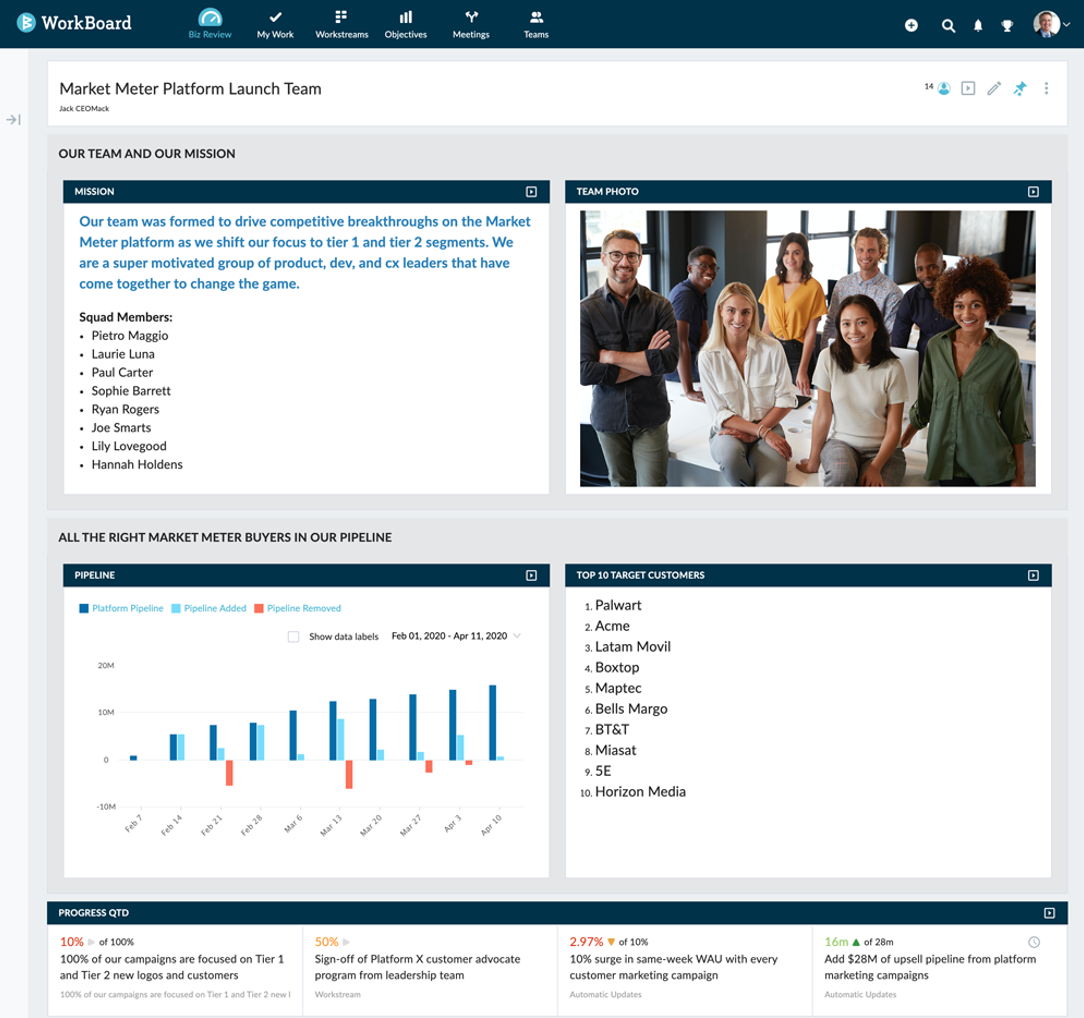The height and width of the screenshot is (1018, 1084).
Task: Click the 50% progress value
Action: click(x=326, y=942)
